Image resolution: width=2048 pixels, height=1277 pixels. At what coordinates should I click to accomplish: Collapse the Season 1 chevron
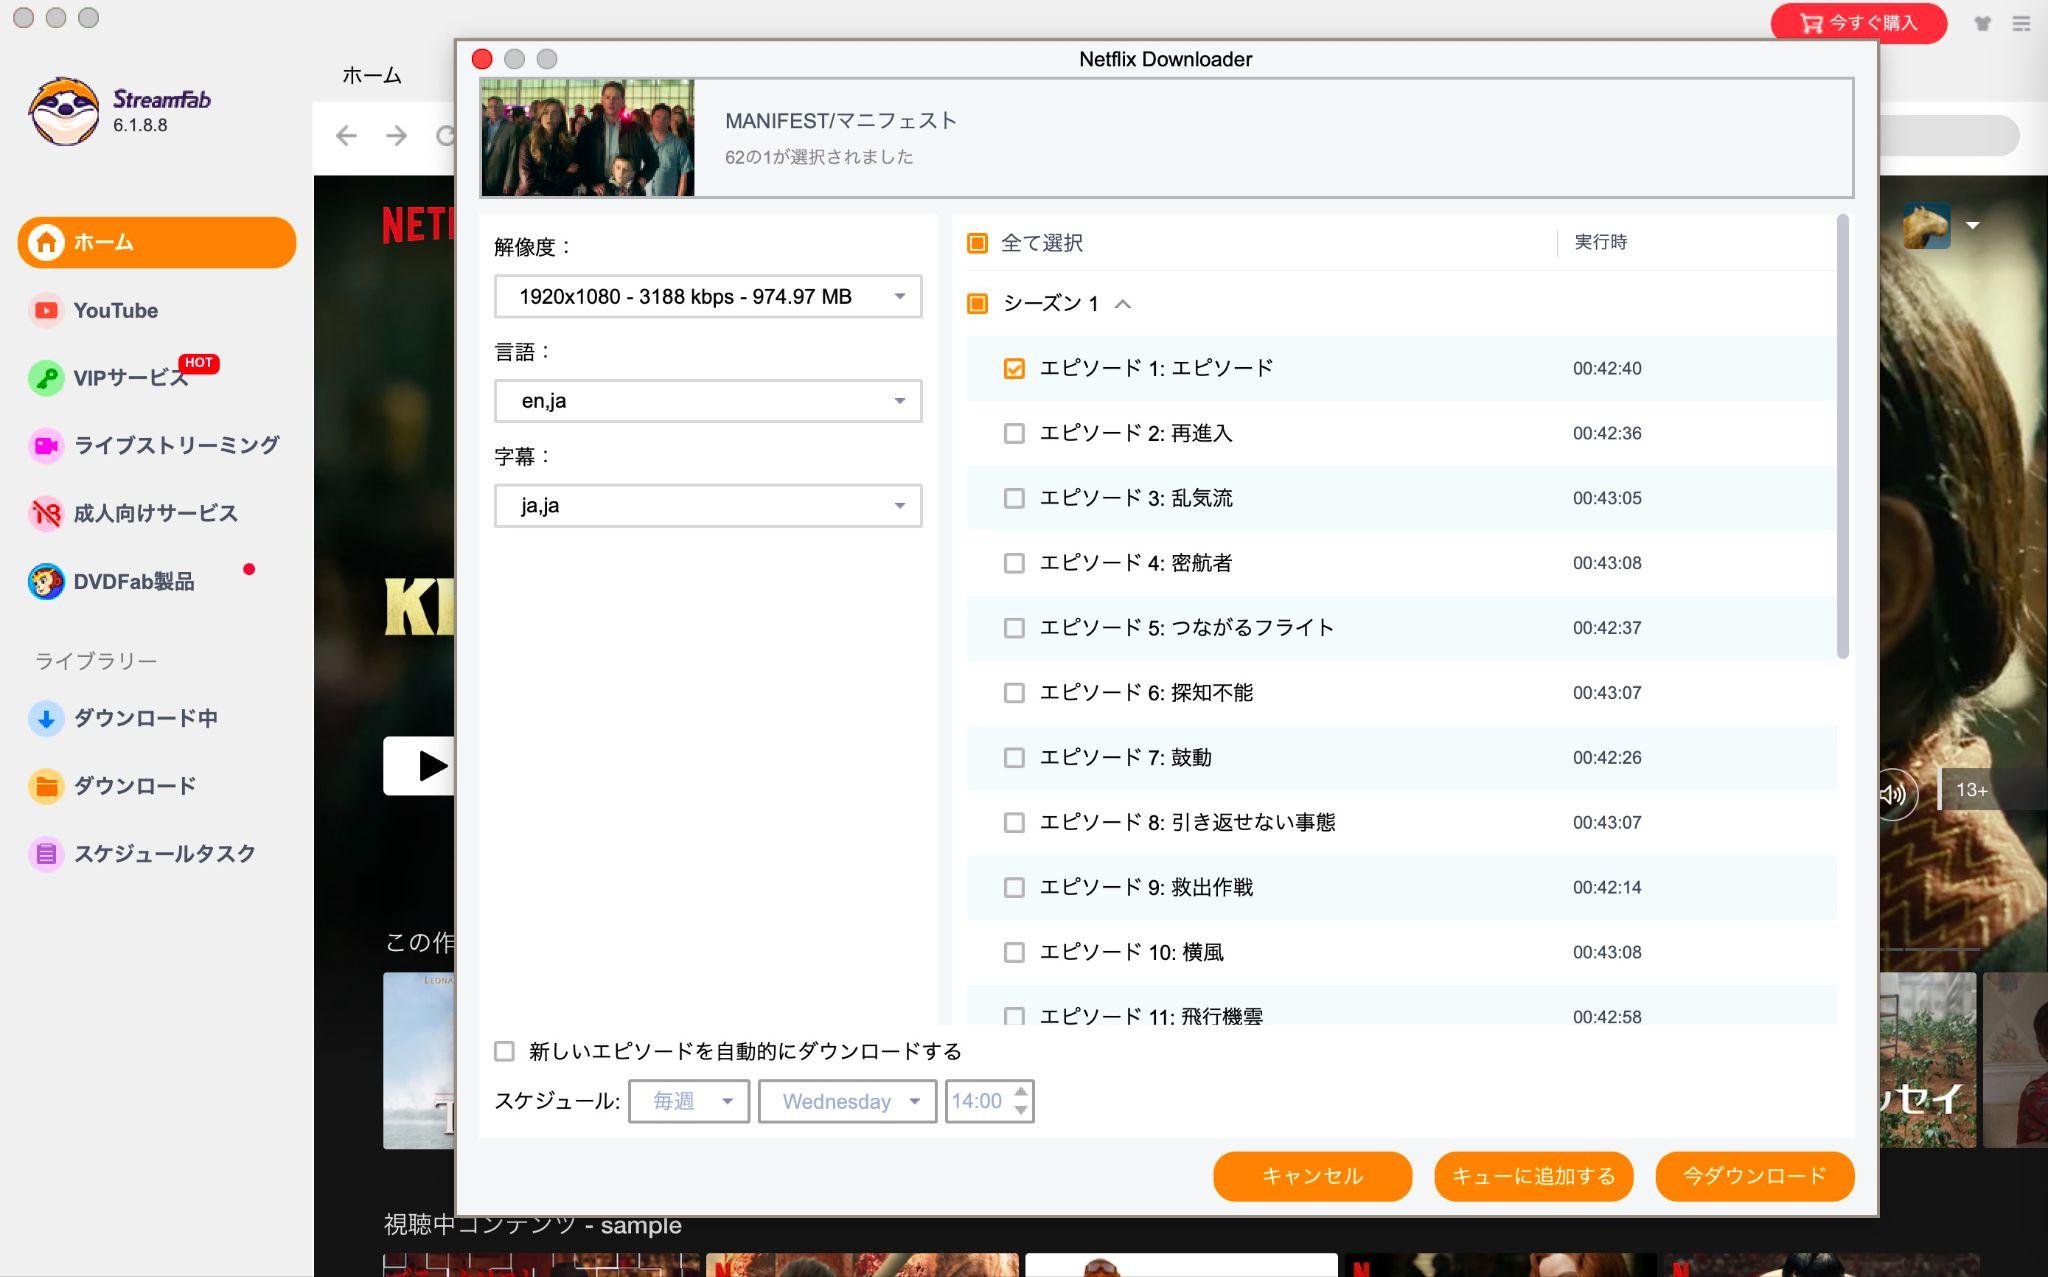click(1123, 304)
